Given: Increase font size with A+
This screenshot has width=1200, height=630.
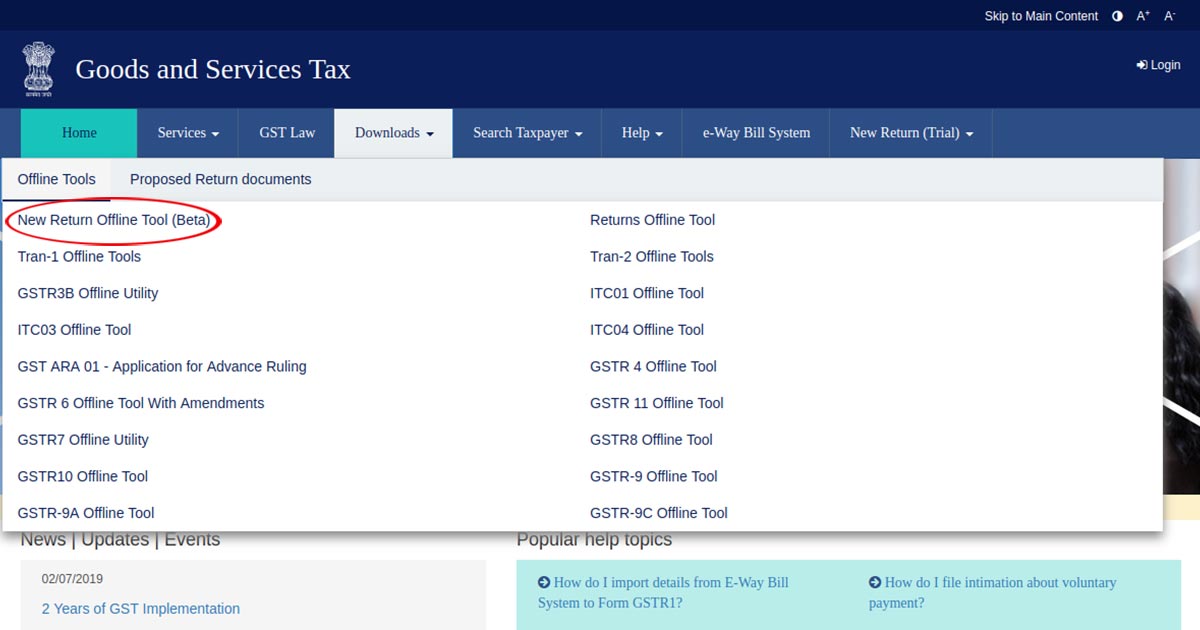Looking at the screenshot, I should (x=1143, y=16).
